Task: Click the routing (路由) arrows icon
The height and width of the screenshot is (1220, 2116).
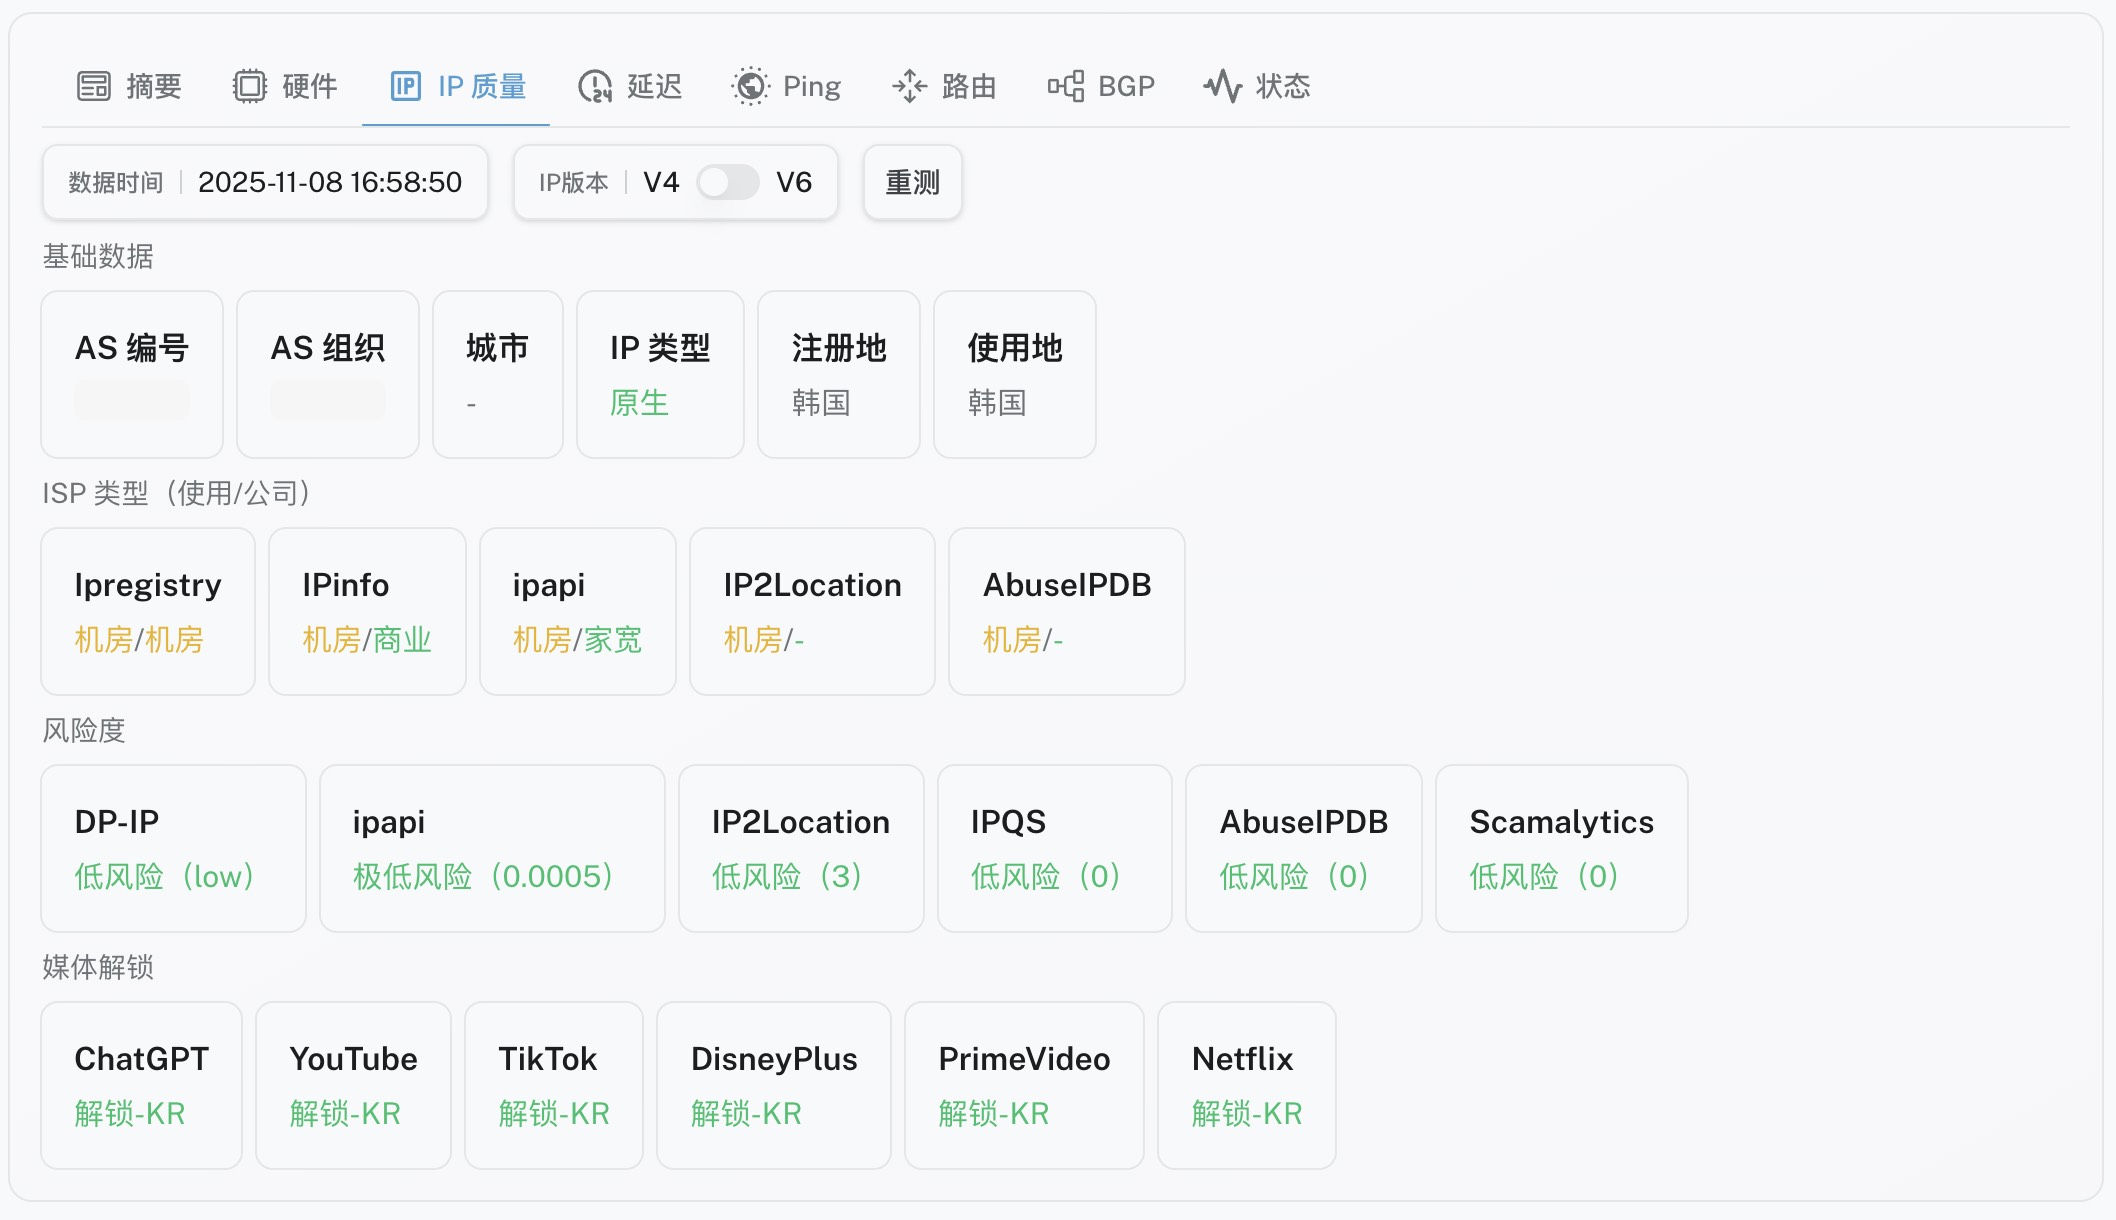Action: [909, 86]
